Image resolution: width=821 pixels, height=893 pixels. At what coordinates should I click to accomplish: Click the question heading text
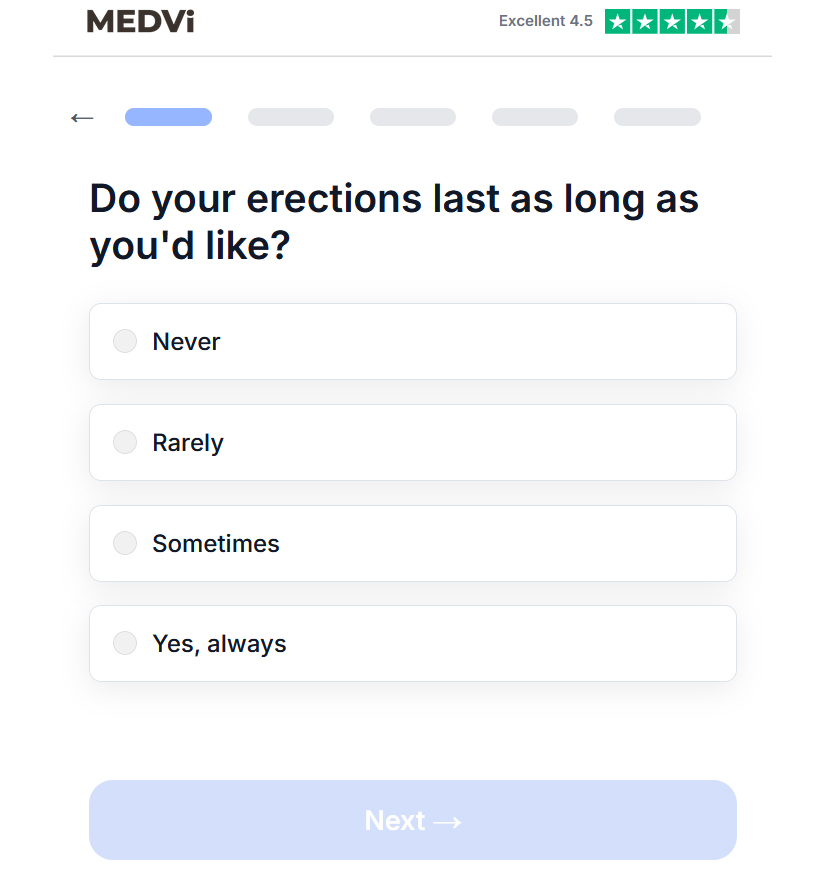(x=394, y=222)
